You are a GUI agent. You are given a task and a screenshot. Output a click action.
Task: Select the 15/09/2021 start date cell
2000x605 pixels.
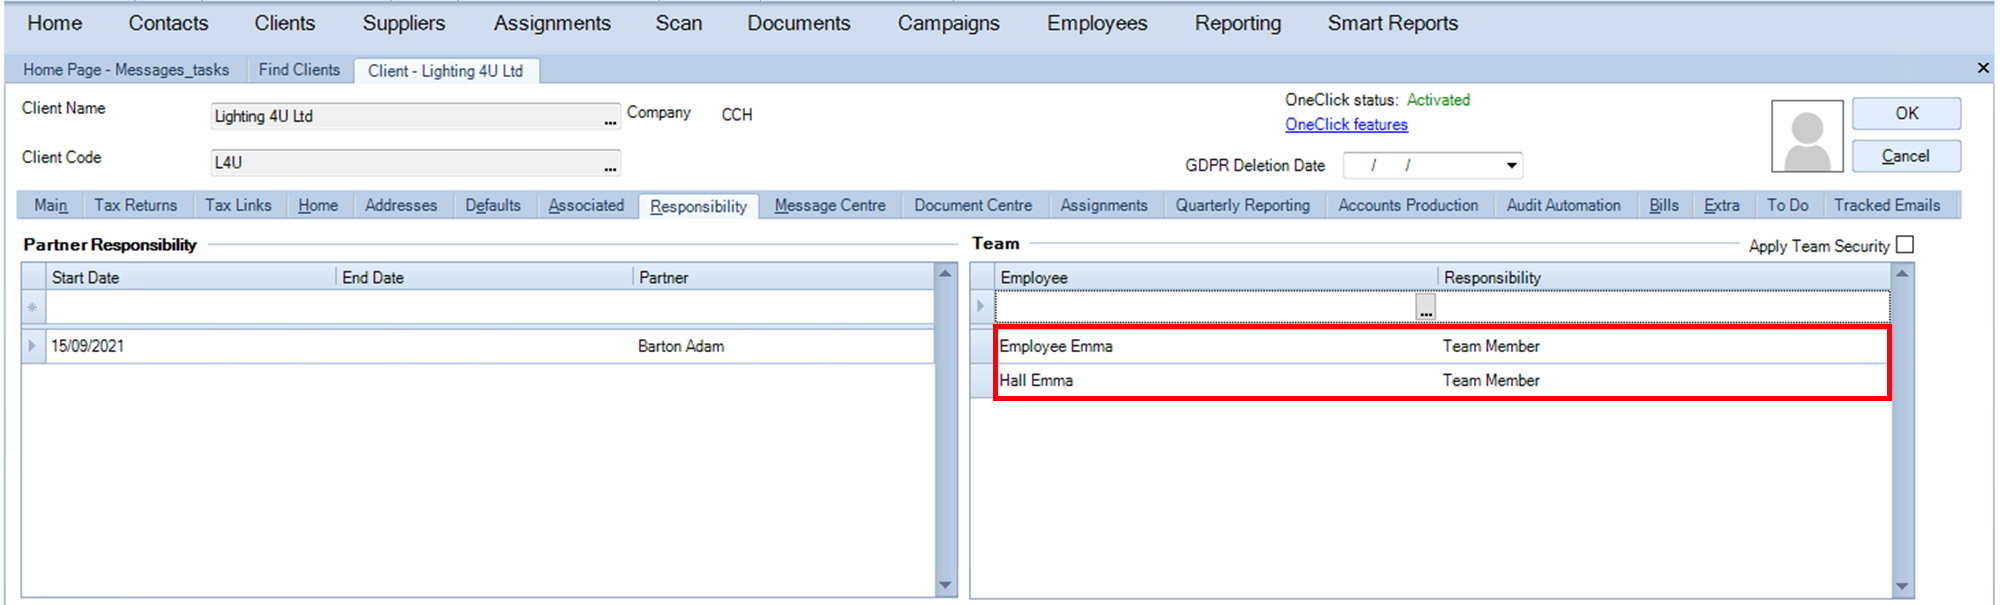click(190, 346)
